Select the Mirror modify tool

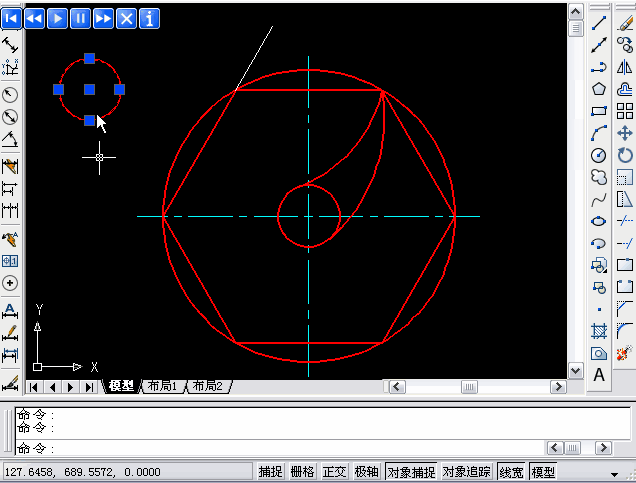pyautogui.click(x=625, y=67)
